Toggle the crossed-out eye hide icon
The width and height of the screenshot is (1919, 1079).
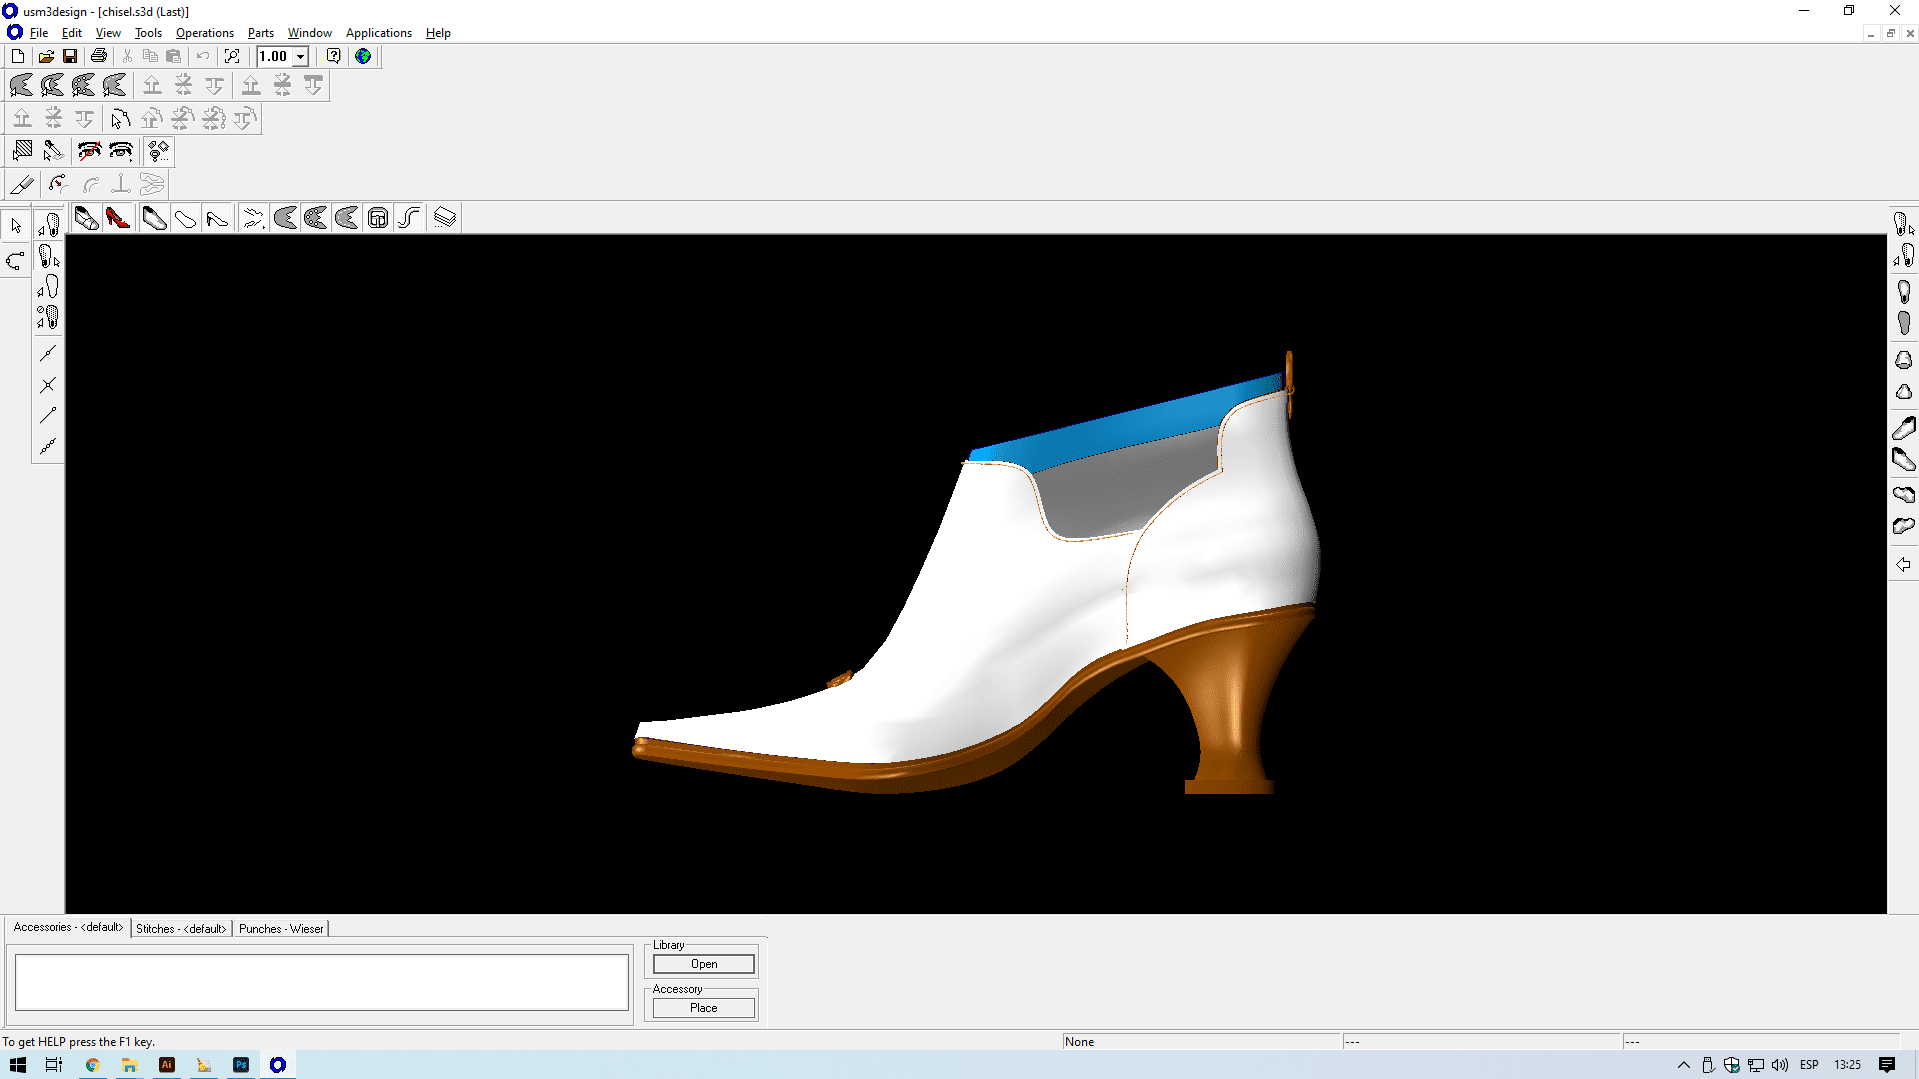89,151
